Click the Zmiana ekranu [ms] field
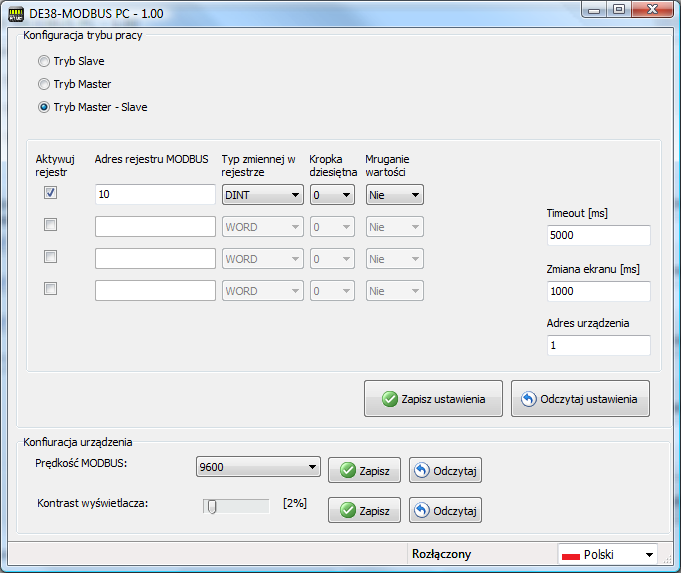Viewport: 681px width, 573px height. pyautogui.click(x=598, y=291)
